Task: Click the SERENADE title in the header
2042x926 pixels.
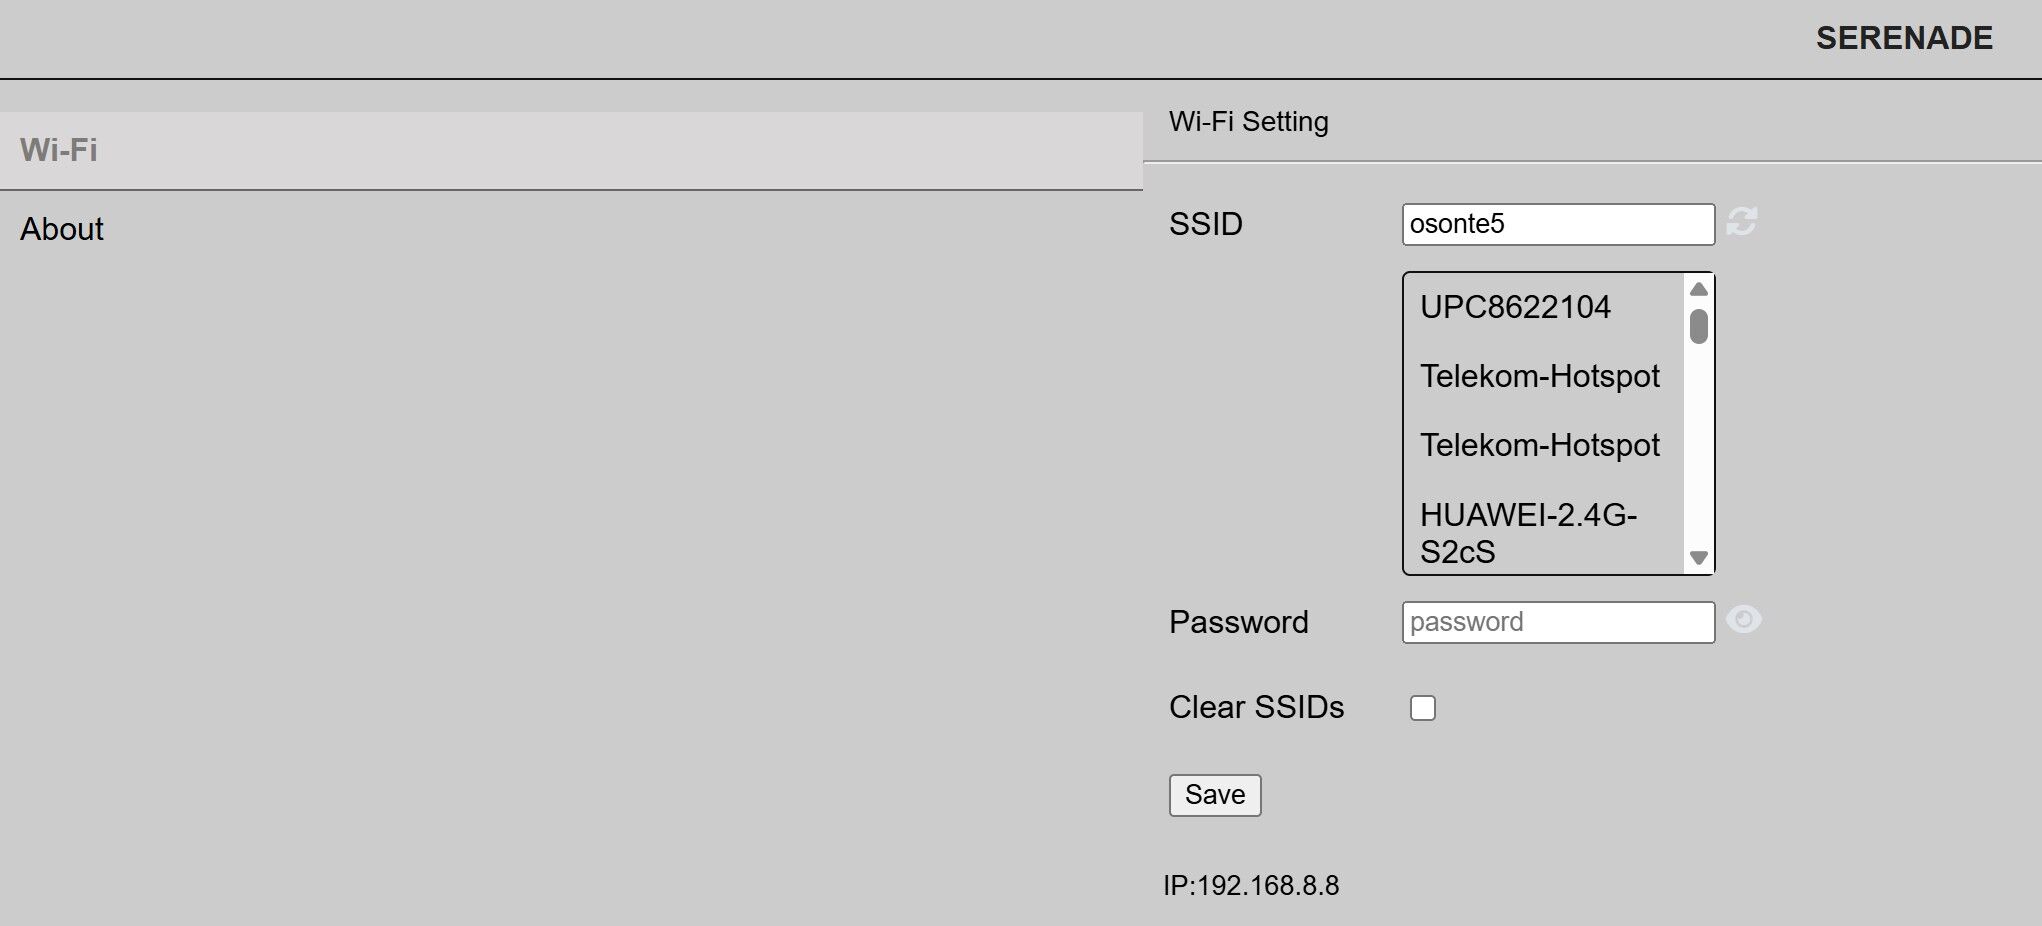Action: 1903,38
